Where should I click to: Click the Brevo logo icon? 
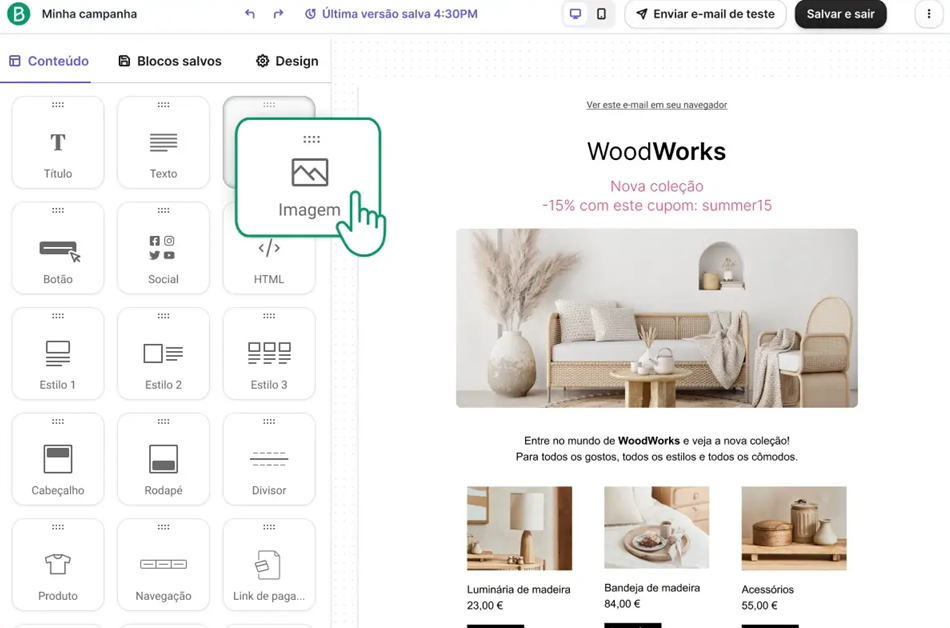(x=19, y=13)
